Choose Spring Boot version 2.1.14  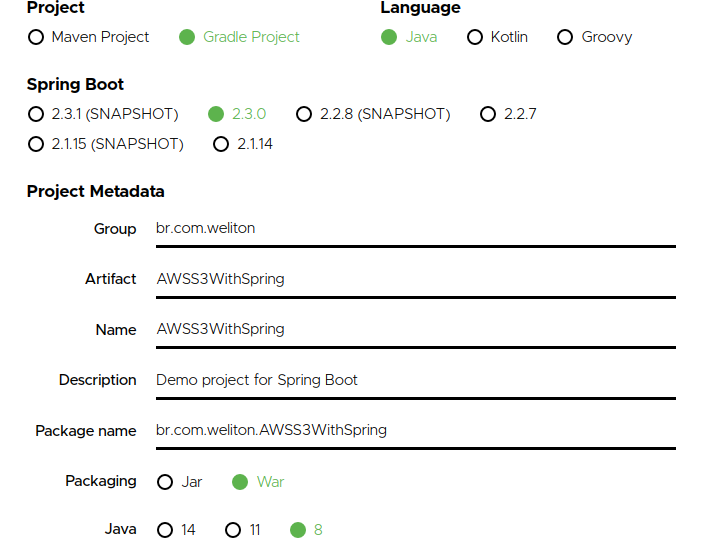pos(222,144)
